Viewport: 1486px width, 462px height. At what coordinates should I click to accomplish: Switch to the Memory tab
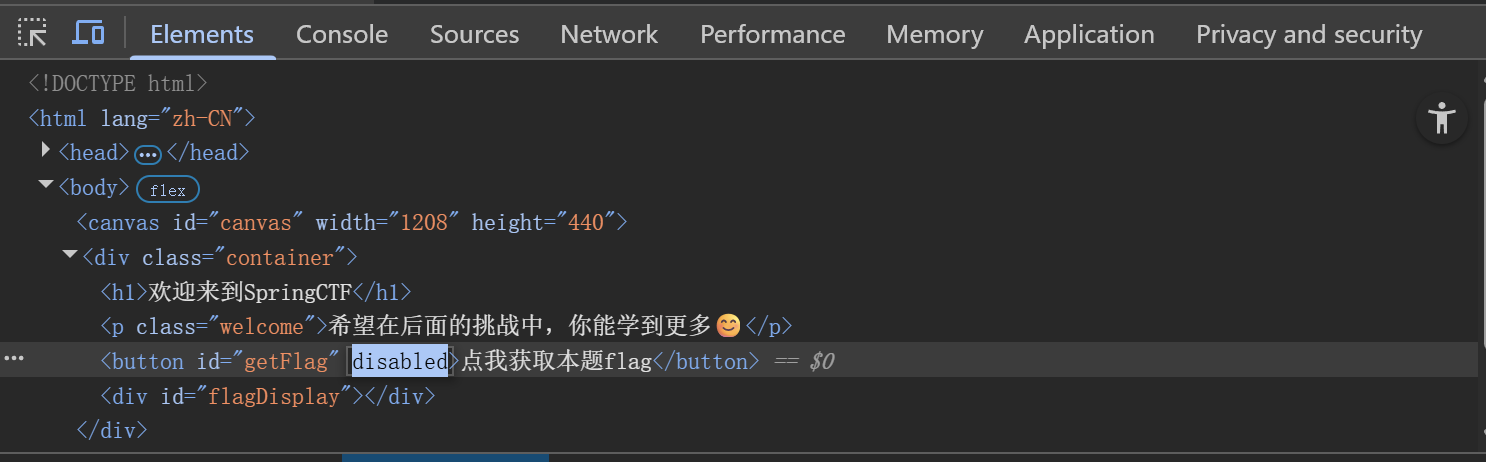[x=934, y=34]
